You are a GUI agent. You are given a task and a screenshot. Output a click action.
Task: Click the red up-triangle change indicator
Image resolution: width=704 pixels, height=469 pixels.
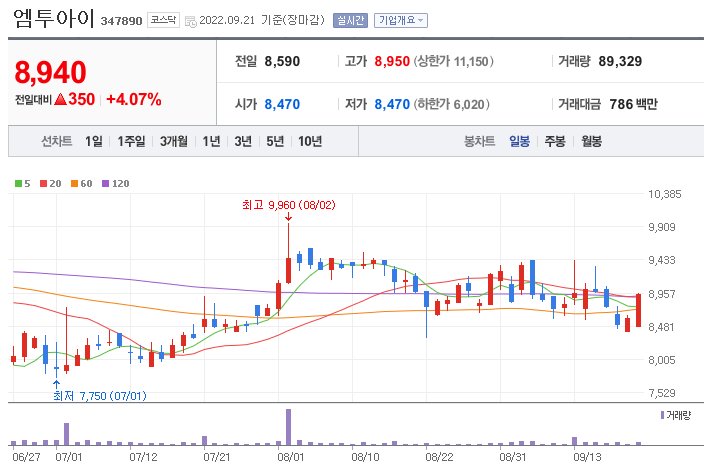61,99
